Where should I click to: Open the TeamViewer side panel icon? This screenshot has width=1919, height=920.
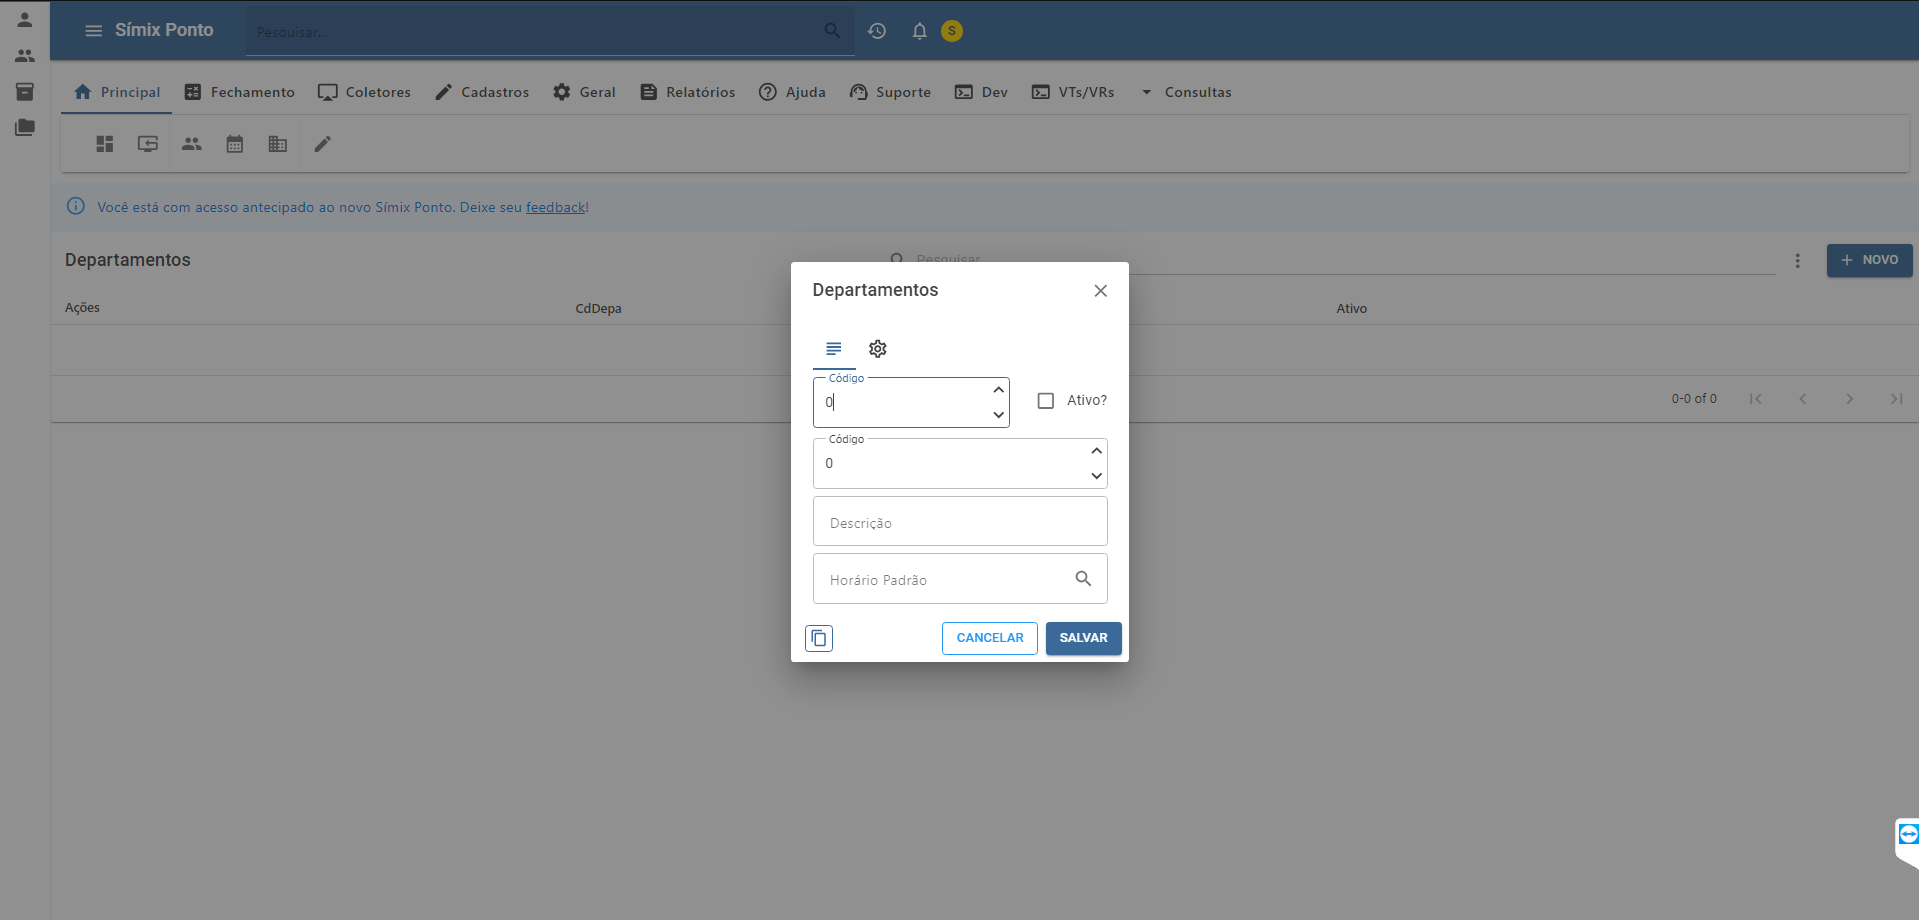(x=1908, y=835)
